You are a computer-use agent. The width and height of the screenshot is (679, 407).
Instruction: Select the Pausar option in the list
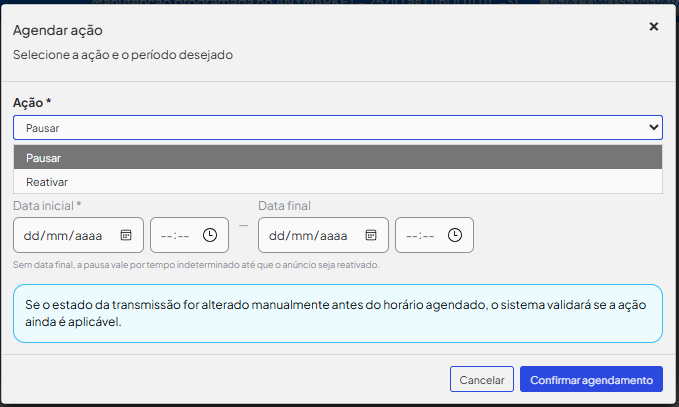pos(338,158)
